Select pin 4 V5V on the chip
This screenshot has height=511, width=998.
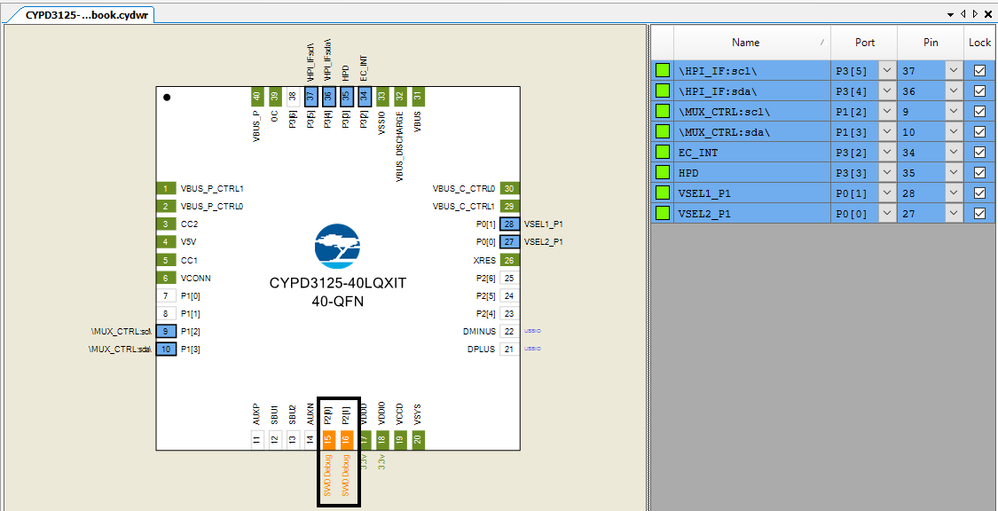[x=165, y=242]
